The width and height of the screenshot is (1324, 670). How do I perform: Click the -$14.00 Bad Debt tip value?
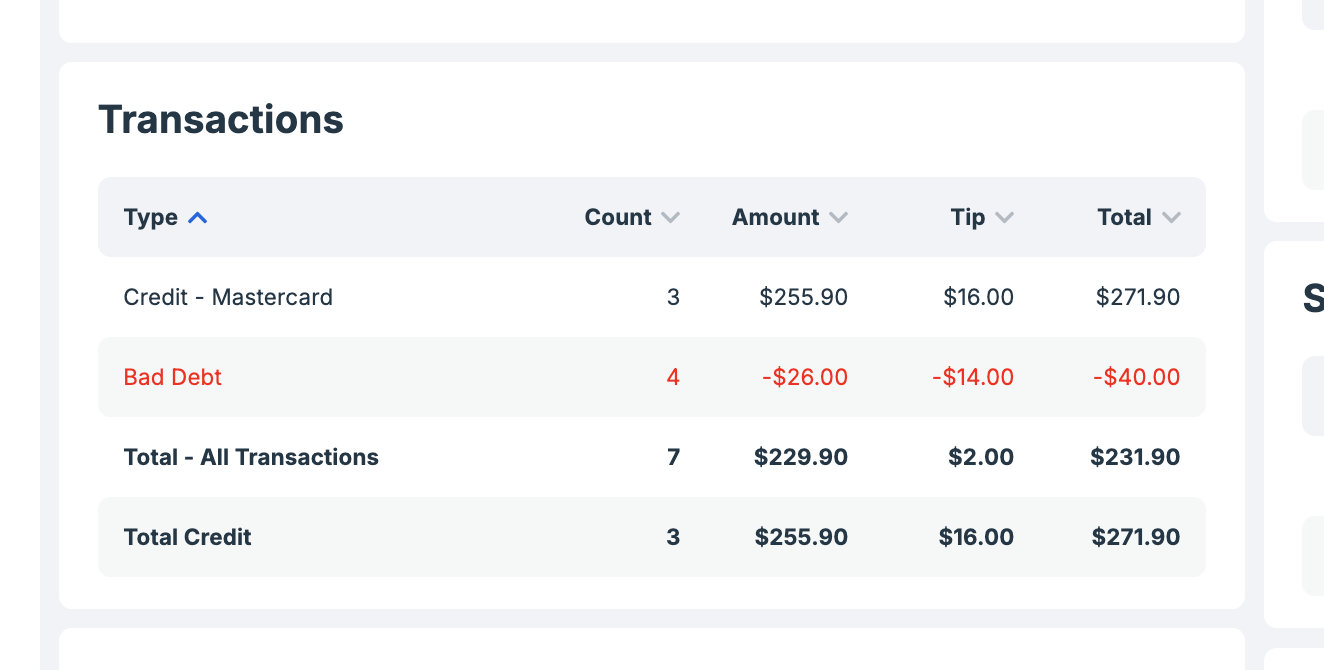[972, 377]
